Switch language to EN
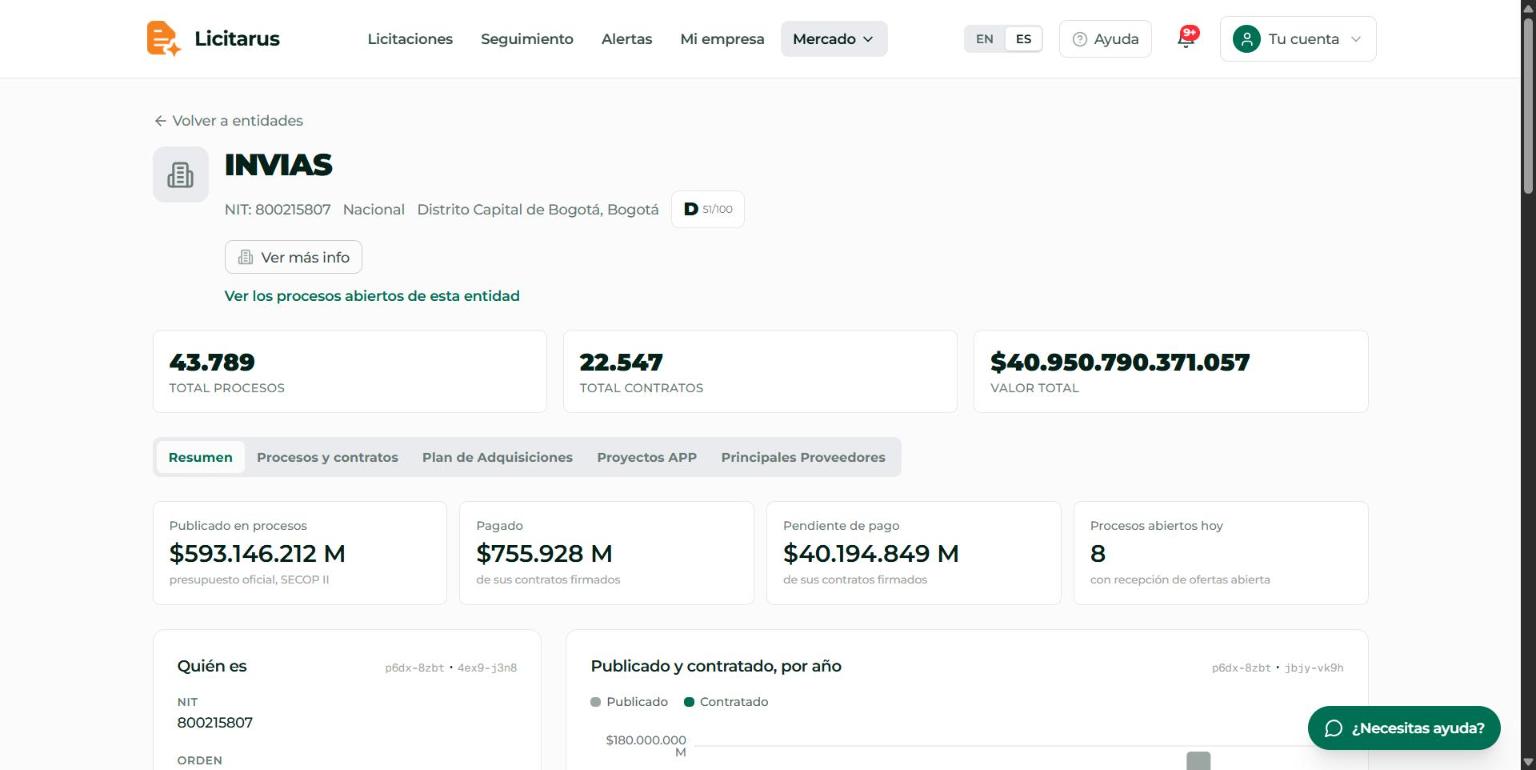Screen dimensions: 1536x770 point(985,39)
